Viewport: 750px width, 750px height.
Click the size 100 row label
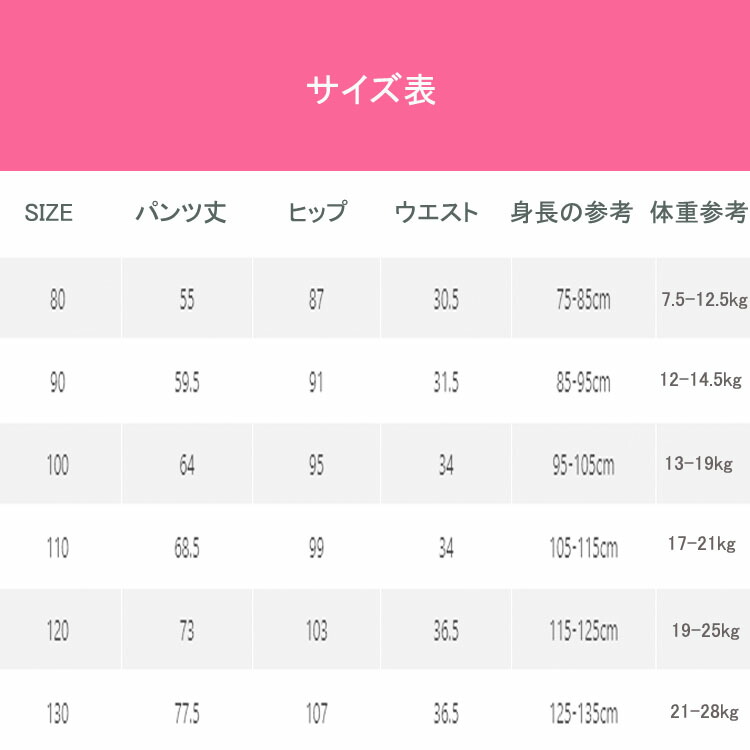pos(58,465)
